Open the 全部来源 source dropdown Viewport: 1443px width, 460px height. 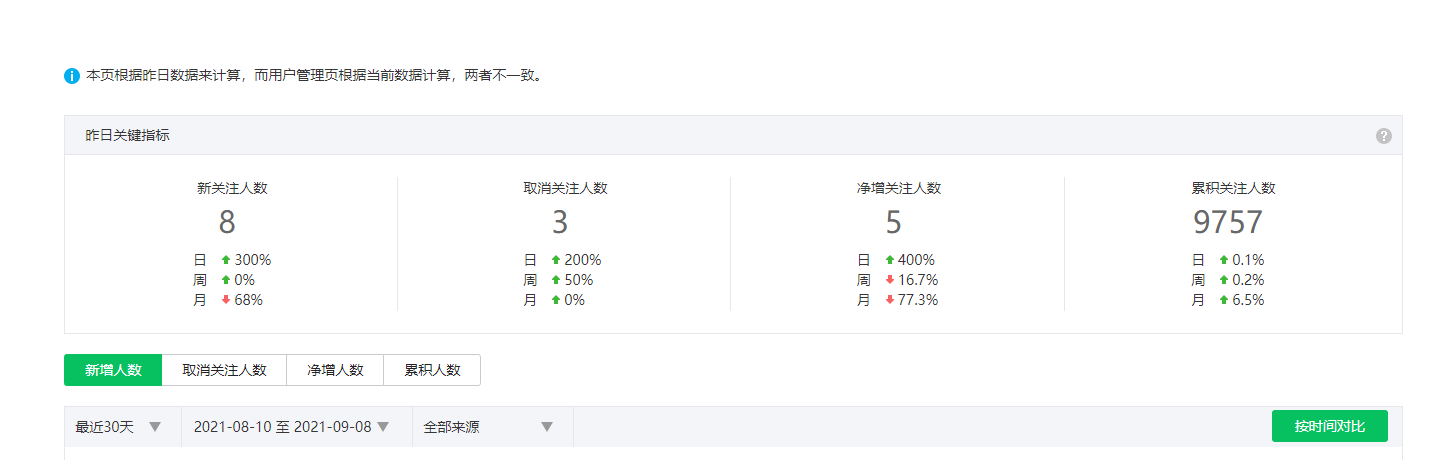click(x=488, y=427)
